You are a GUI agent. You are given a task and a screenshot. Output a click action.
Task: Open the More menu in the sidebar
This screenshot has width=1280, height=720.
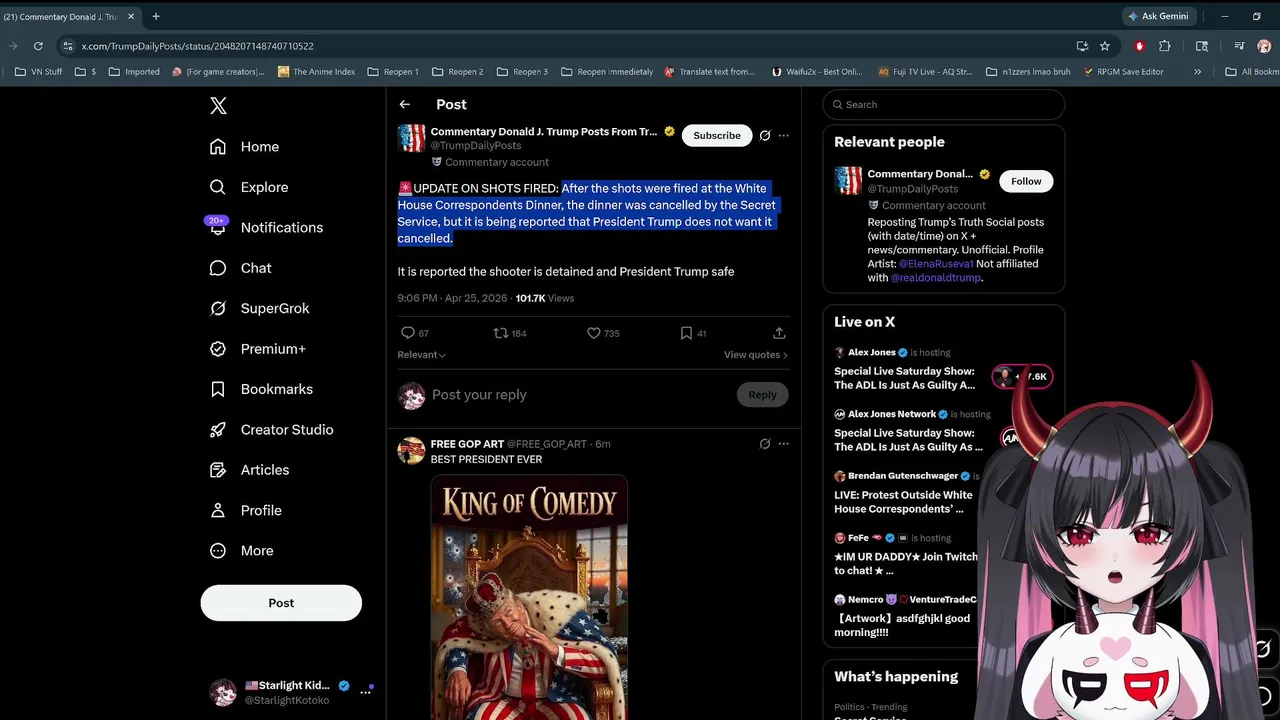[x=241, y=551]
